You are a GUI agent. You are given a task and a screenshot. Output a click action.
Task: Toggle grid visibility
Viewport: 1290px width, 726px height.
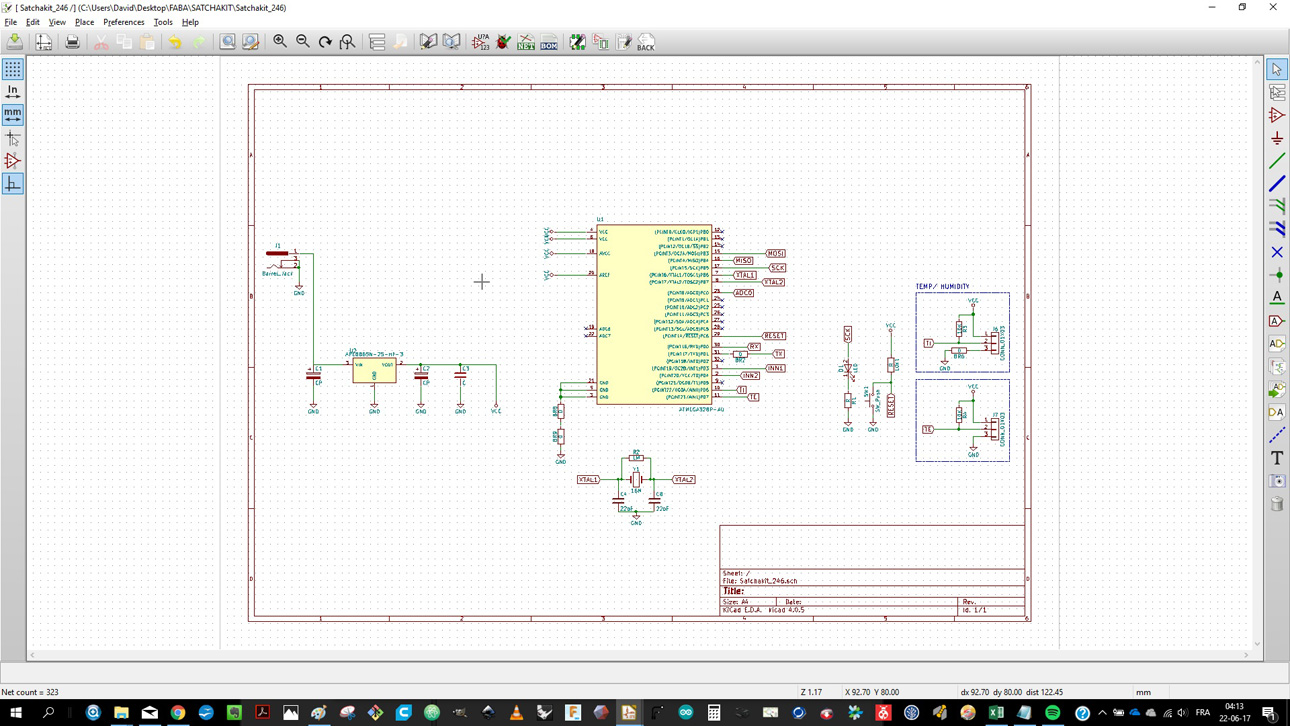click(x=13, y=69)
